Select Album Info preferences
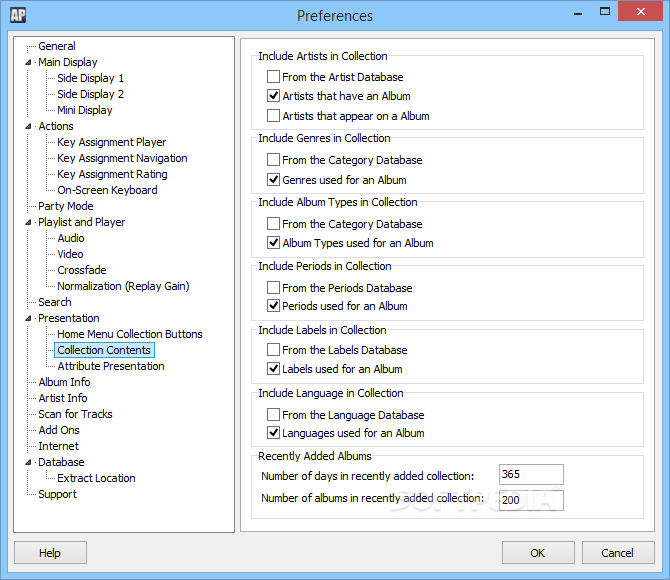This screenshot has width=670, height=580. (x=64, y=382)
